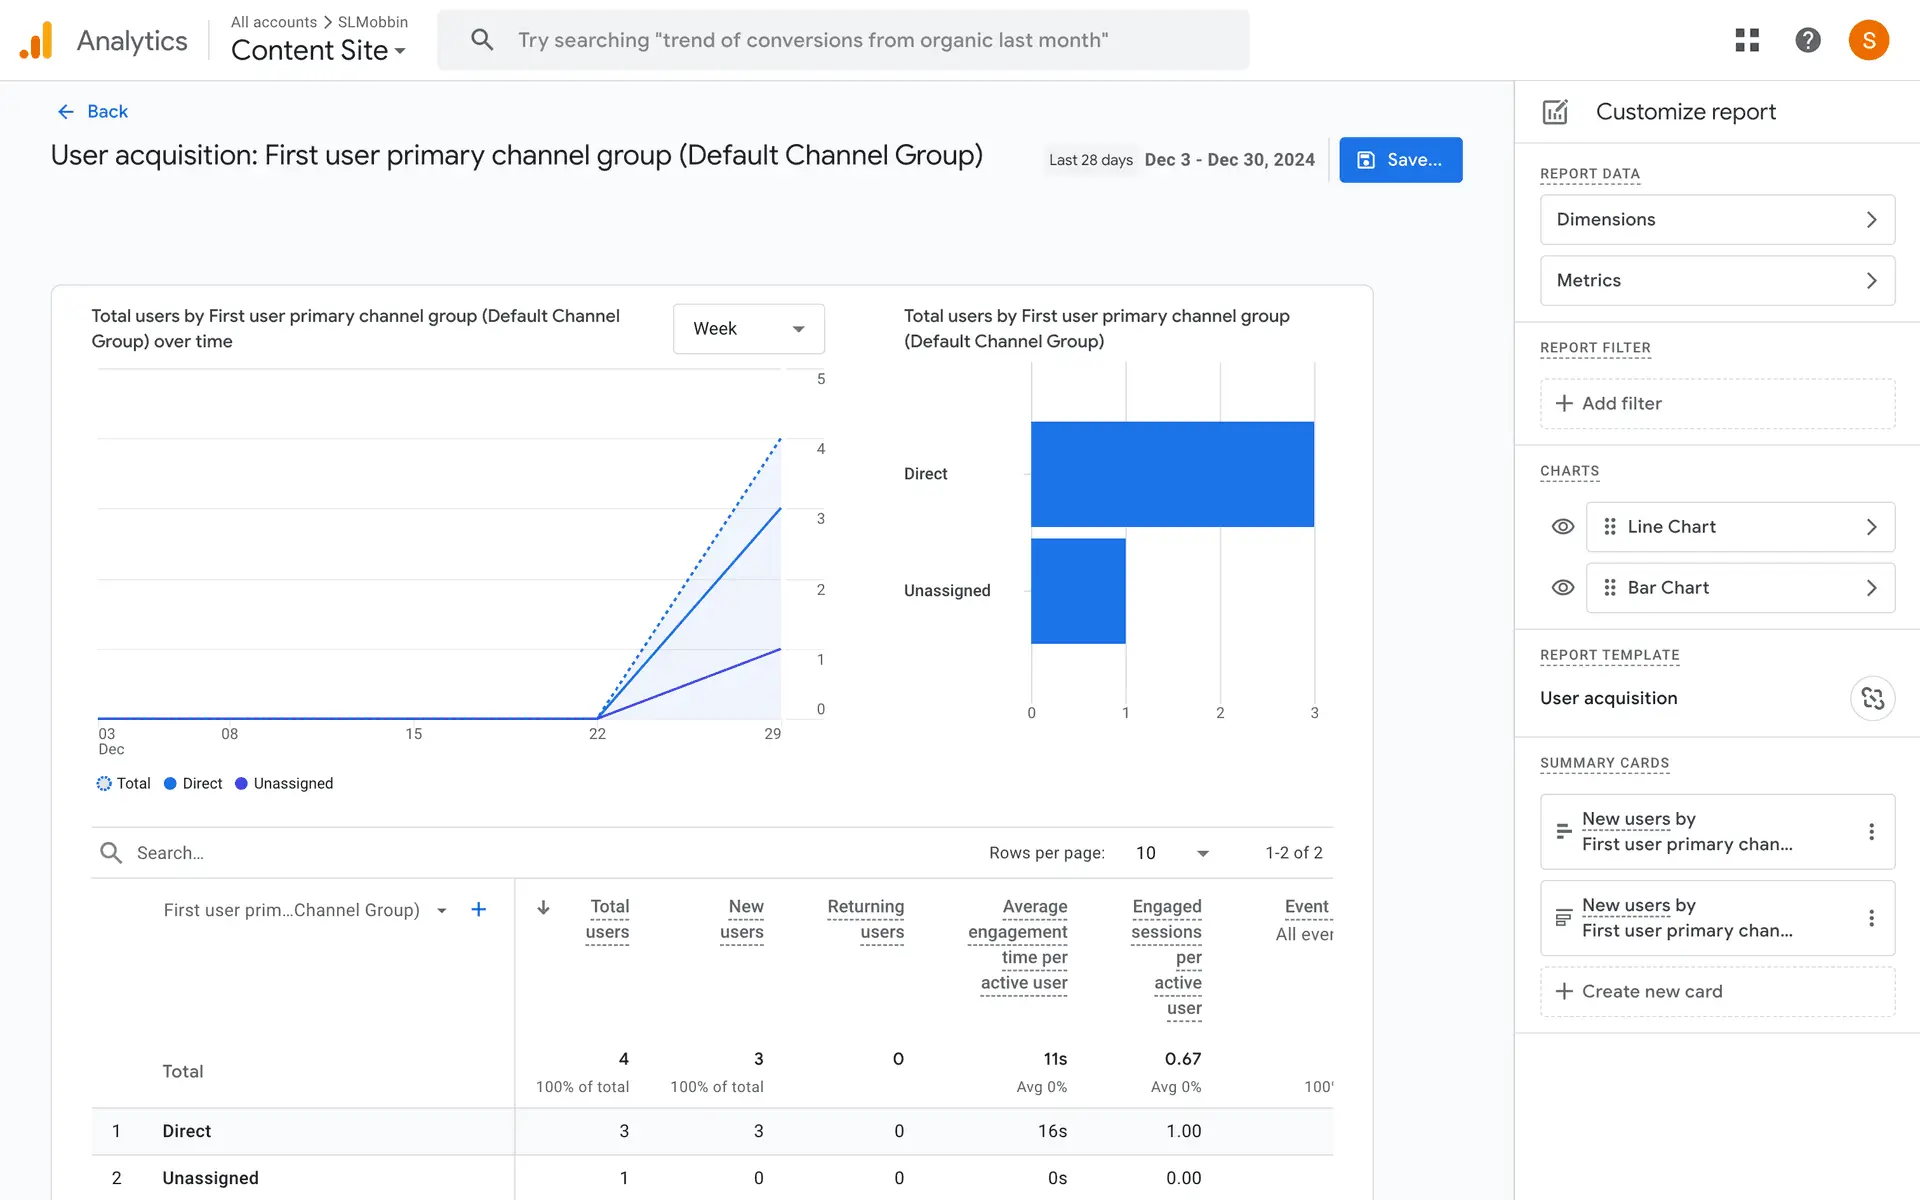Unlink the User acquisition report template icon
1920x1200 pixels.
click(x=1872, y=698)
